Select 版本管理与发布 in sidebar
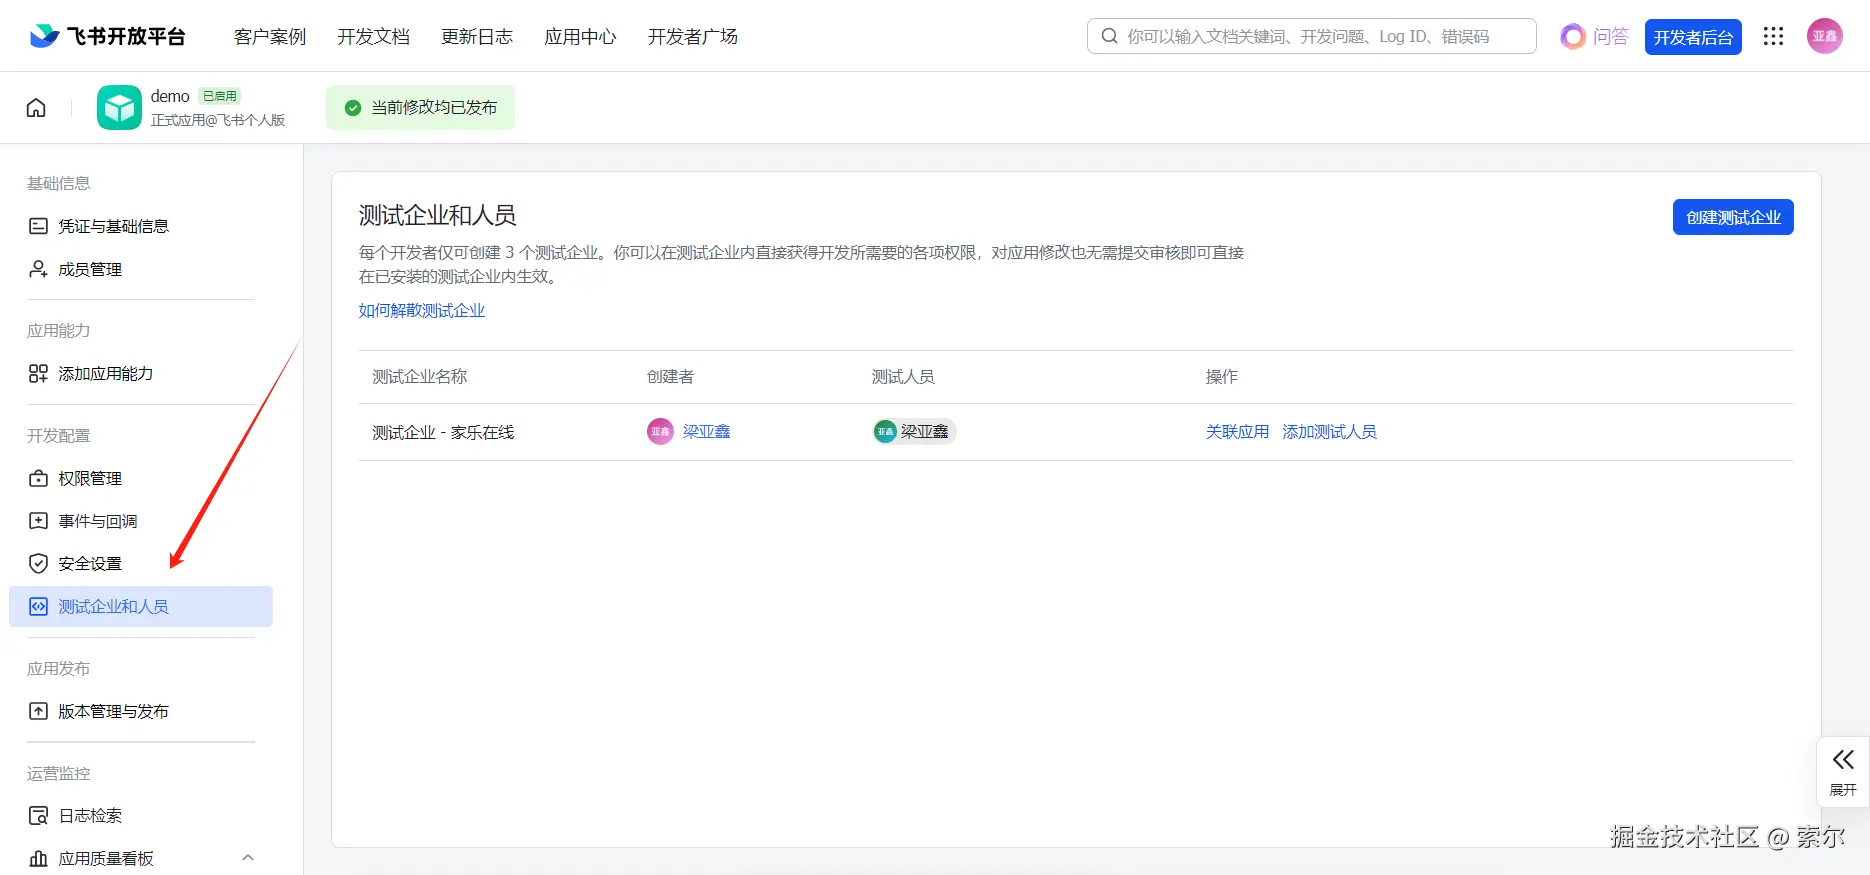 pyautogui.click(x=141, y=711)
